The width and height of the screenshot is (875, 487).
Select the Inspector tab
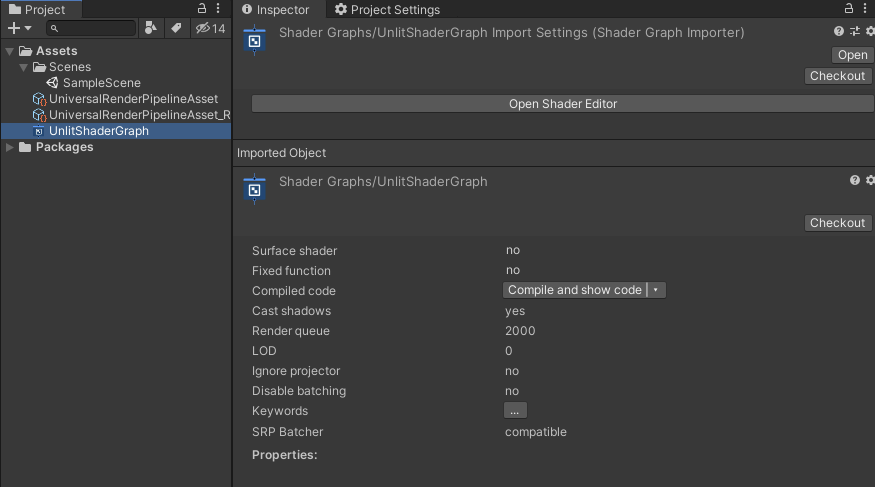click(276, 9)
